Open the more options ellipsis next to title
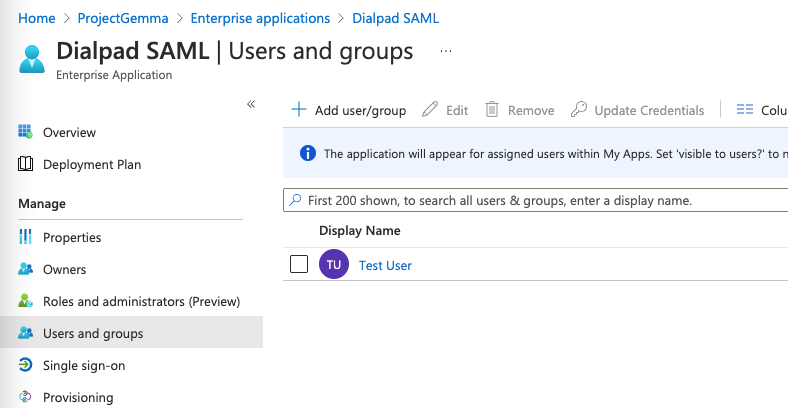This screenshot has height=408, width=788. click(x=446, y=51)
